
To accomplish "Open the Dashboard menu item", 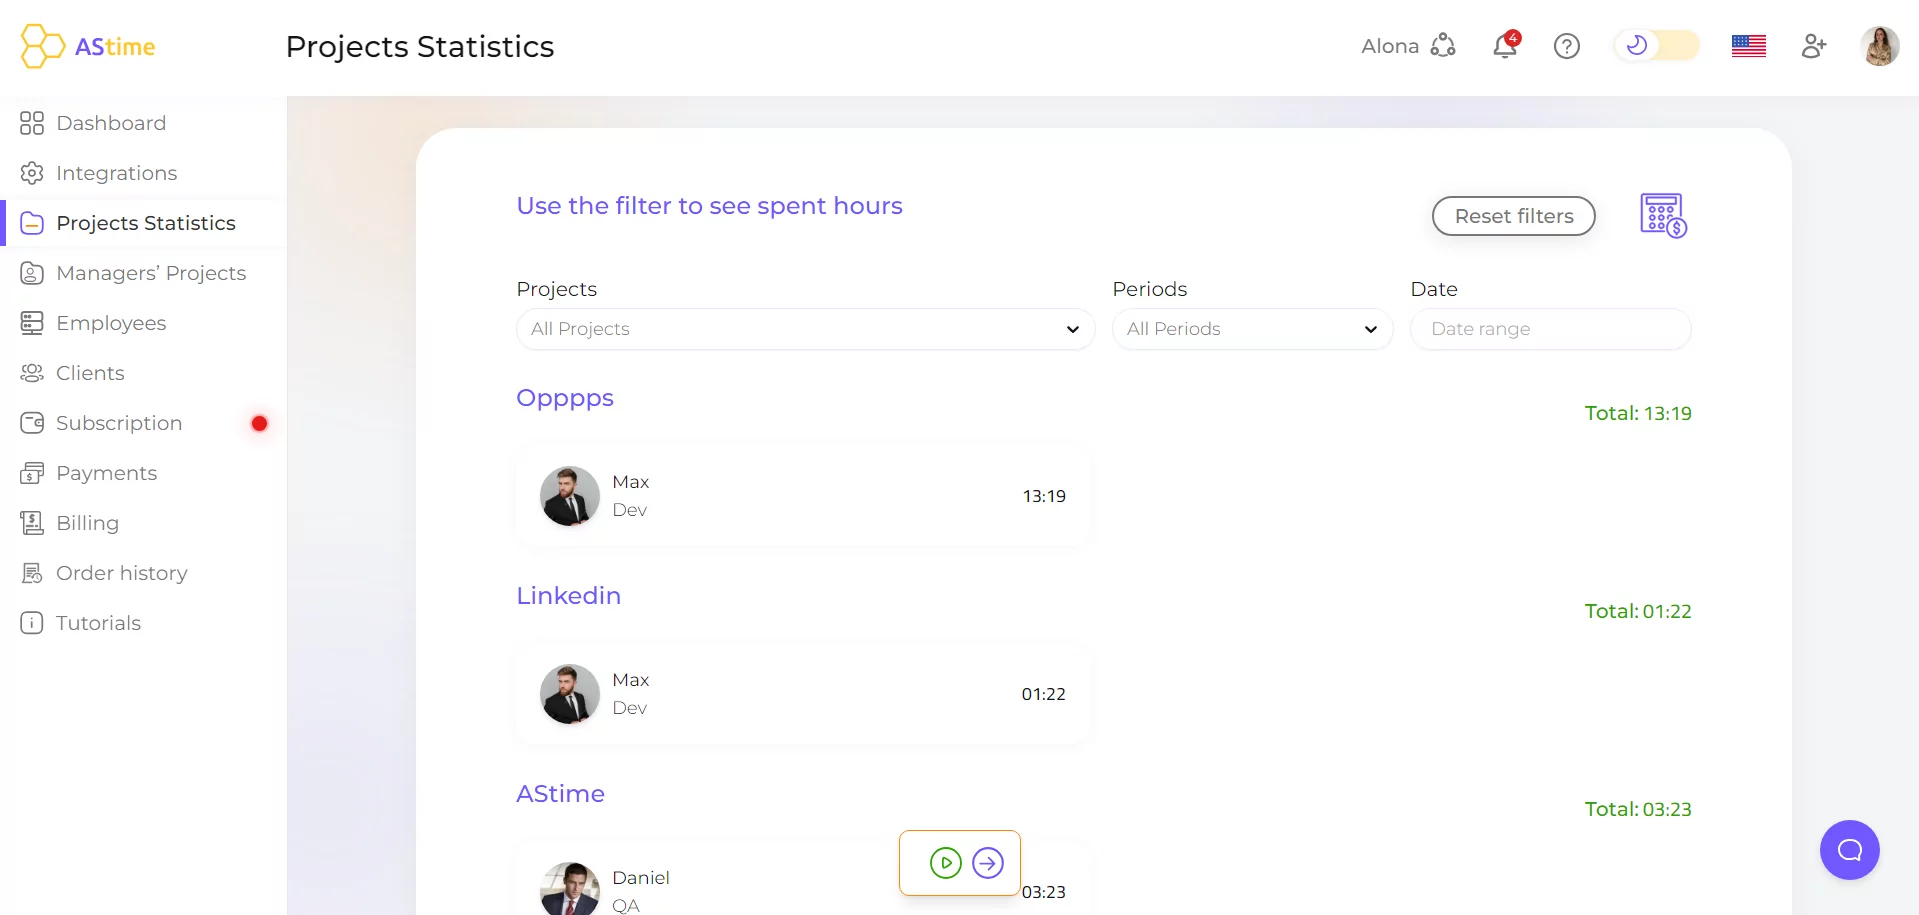I will pyautogui.click(x=111, y=123).
